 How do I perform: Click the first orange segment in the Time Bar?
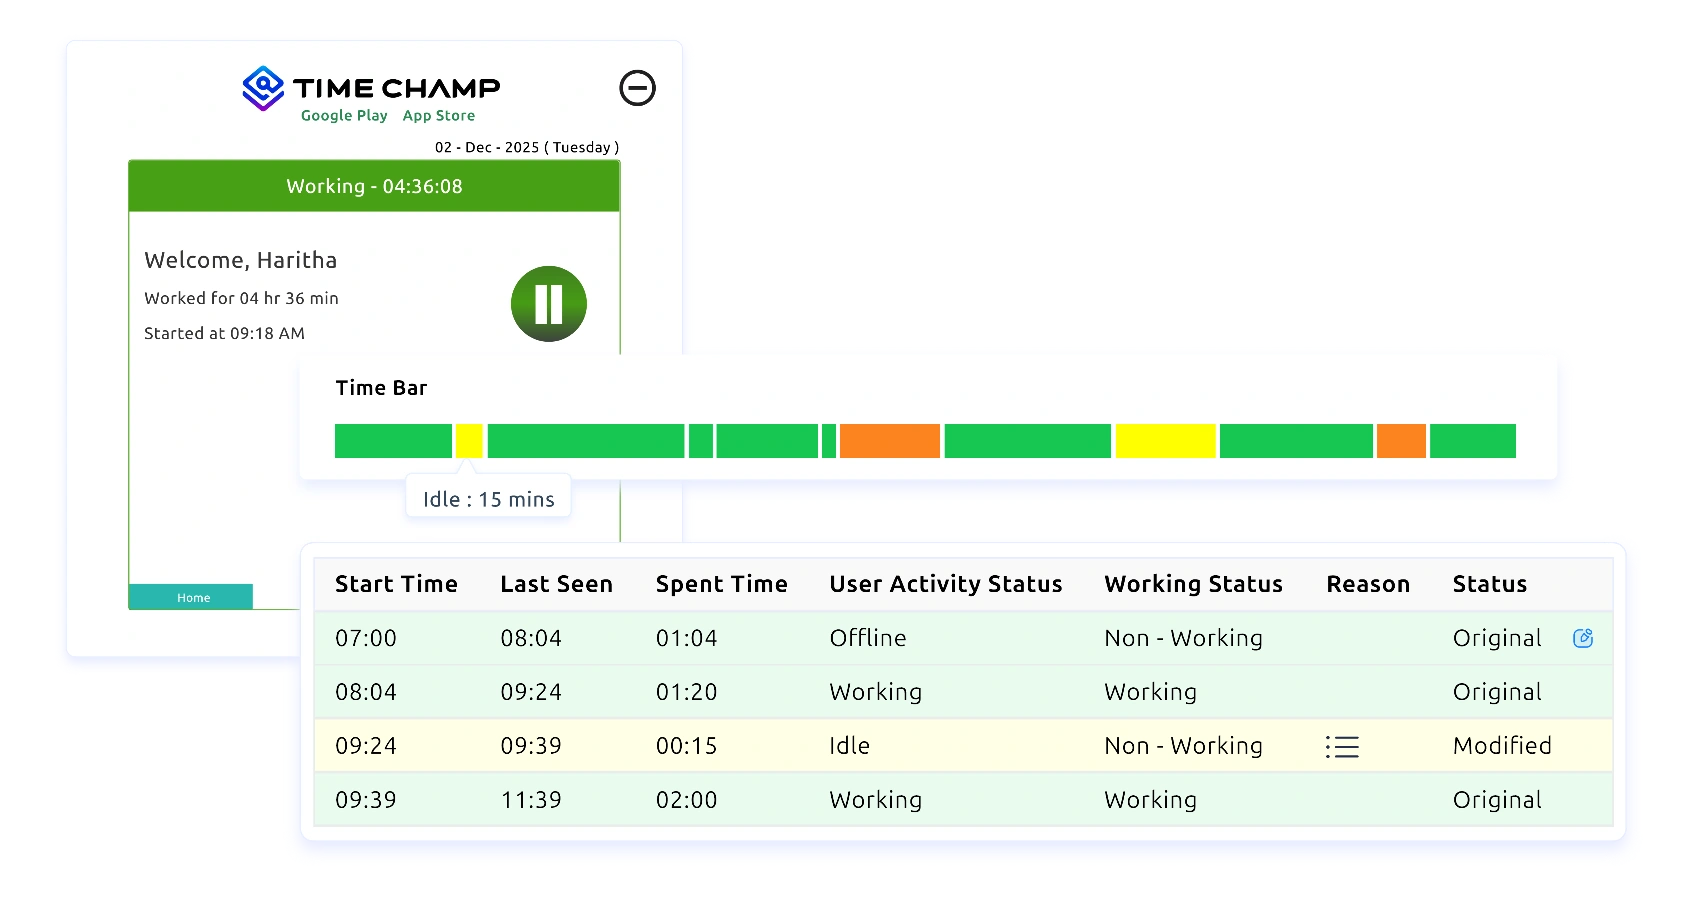click(x=889, y=441)
